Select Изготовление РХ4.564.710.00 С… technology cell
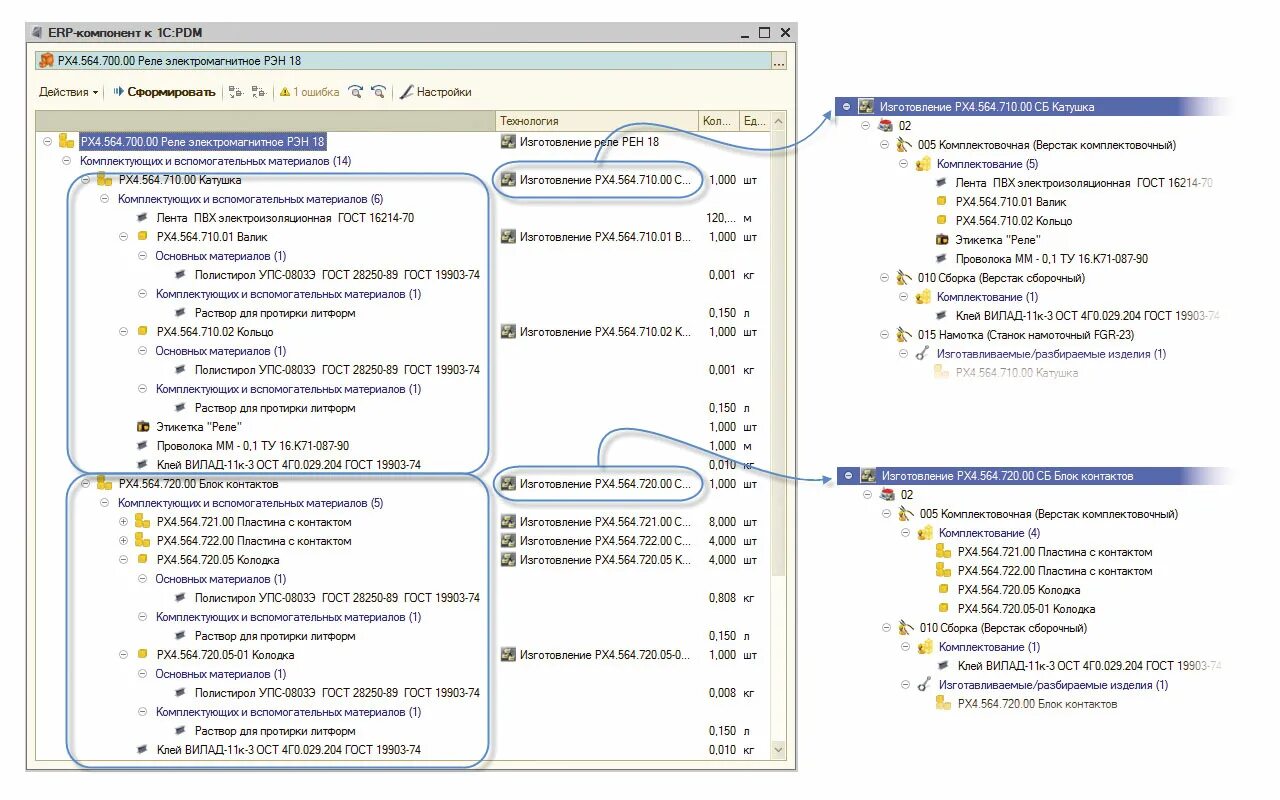The height and width of the screenshot is (800, 1280). (595, 180)
